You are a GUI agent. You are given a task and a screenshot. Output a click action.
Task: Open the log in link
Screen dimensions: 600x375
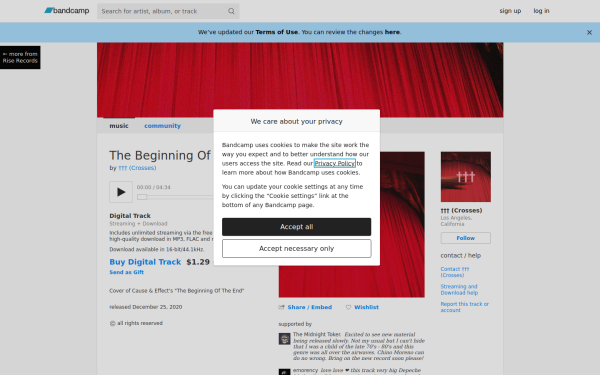tap(541, 11)
